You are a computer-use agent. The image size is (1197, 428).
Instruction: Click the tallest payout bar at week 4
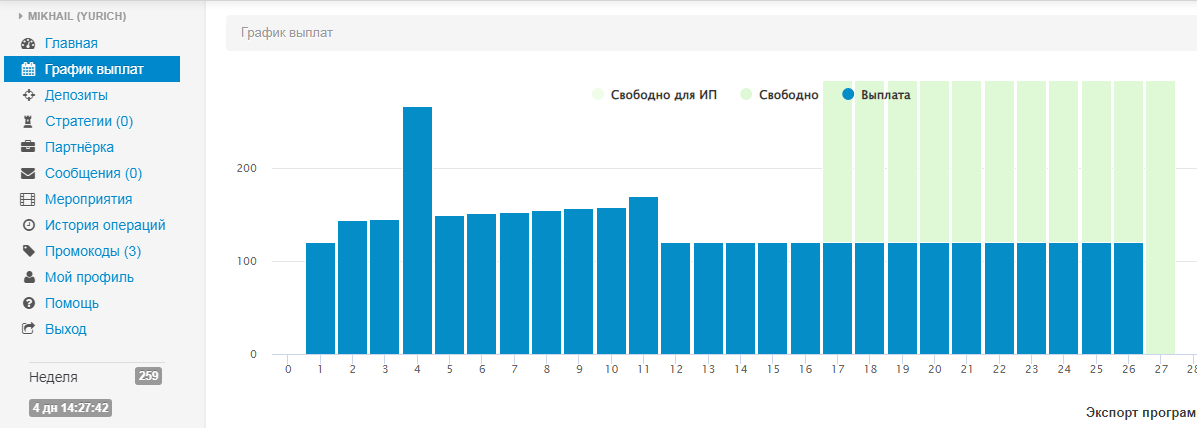coord(417,230)
